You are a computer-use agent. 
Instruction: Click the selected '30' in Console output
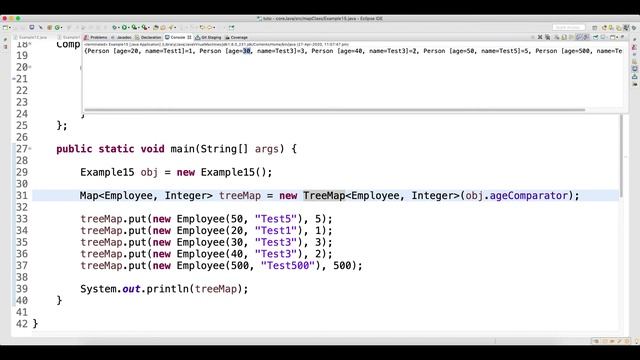coord(247,51)
